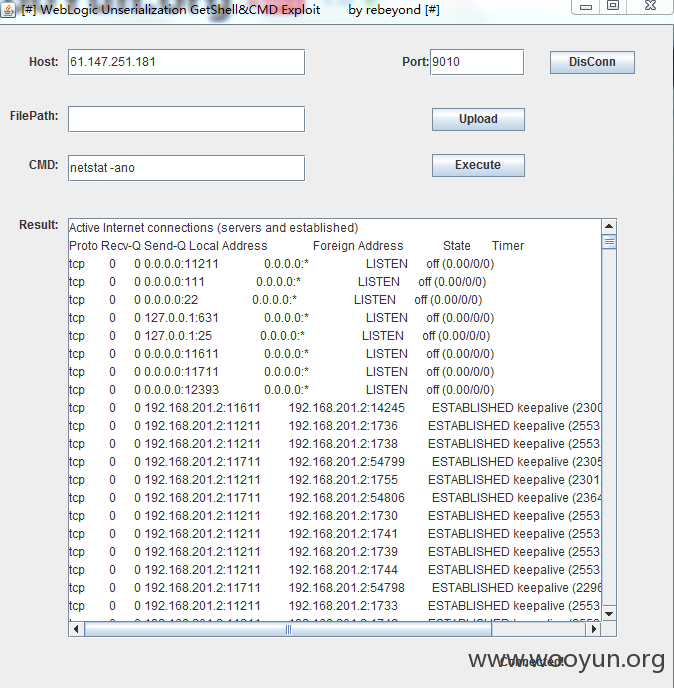Click the result vertical scrollbar down arrow
674x688 pixels.
(x=609, y=613)
